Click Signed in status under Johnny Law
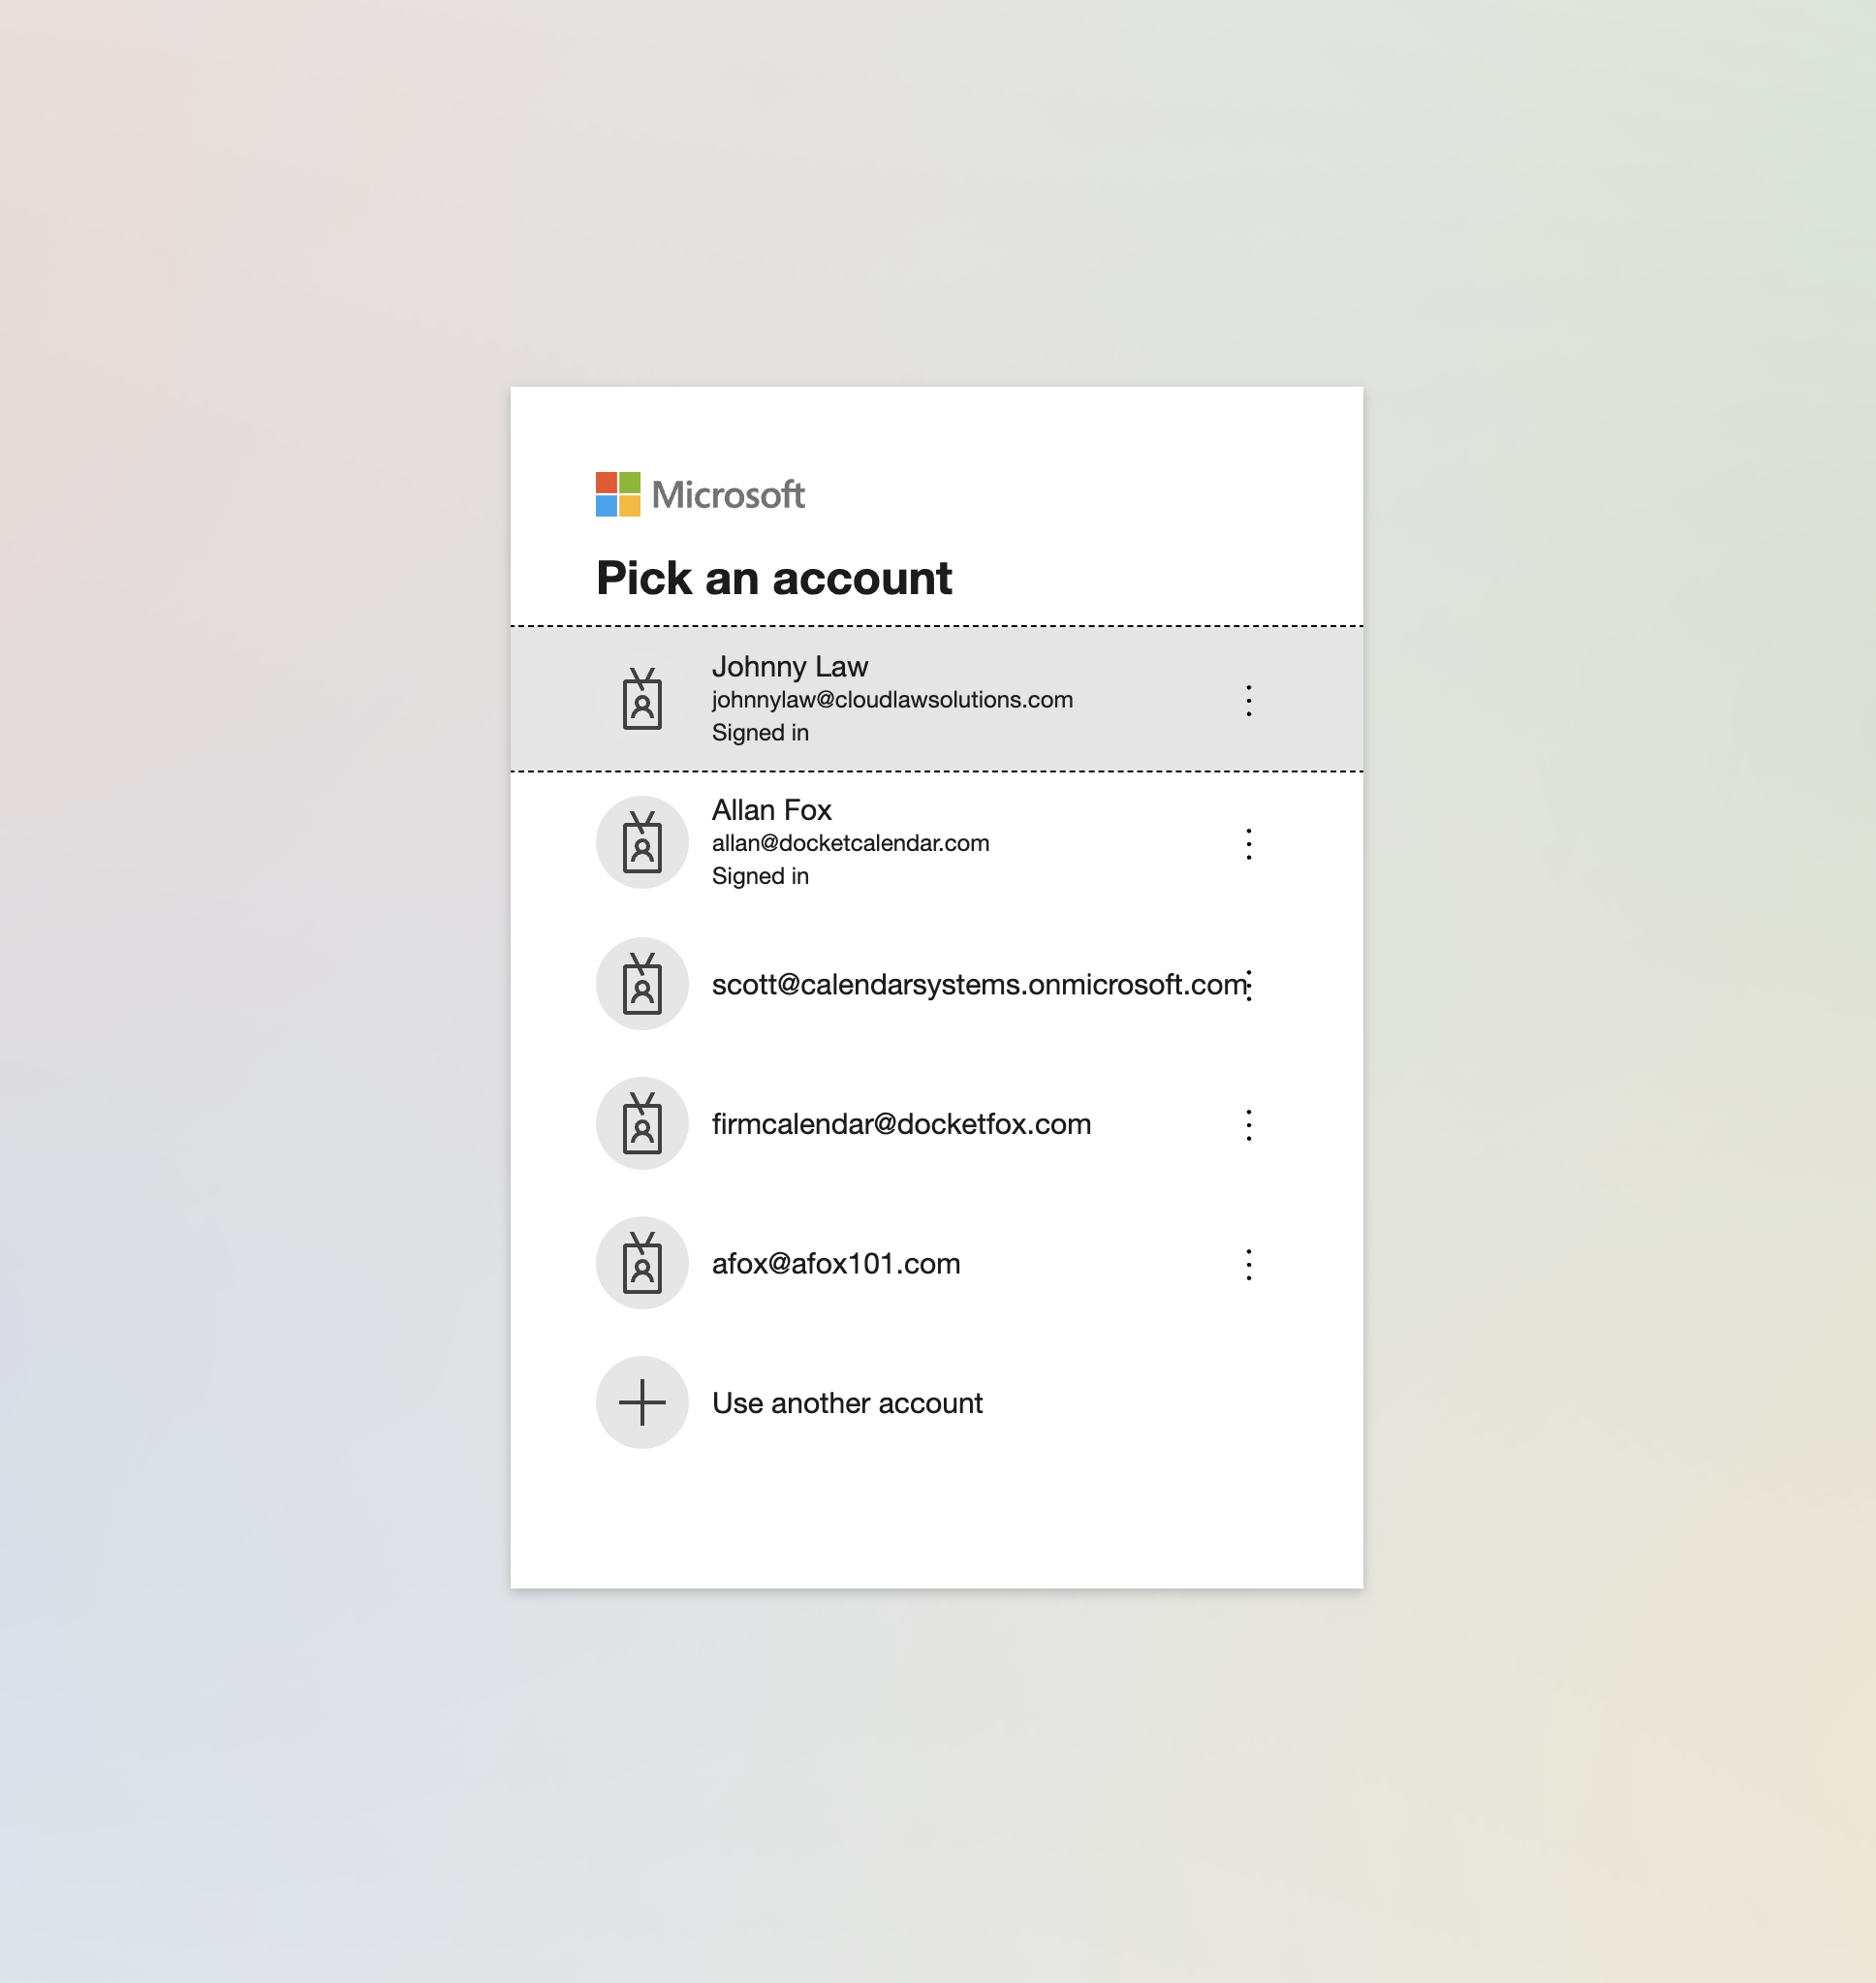Viewport: 1876px width, 1983px height. click(x=760, y=733)
